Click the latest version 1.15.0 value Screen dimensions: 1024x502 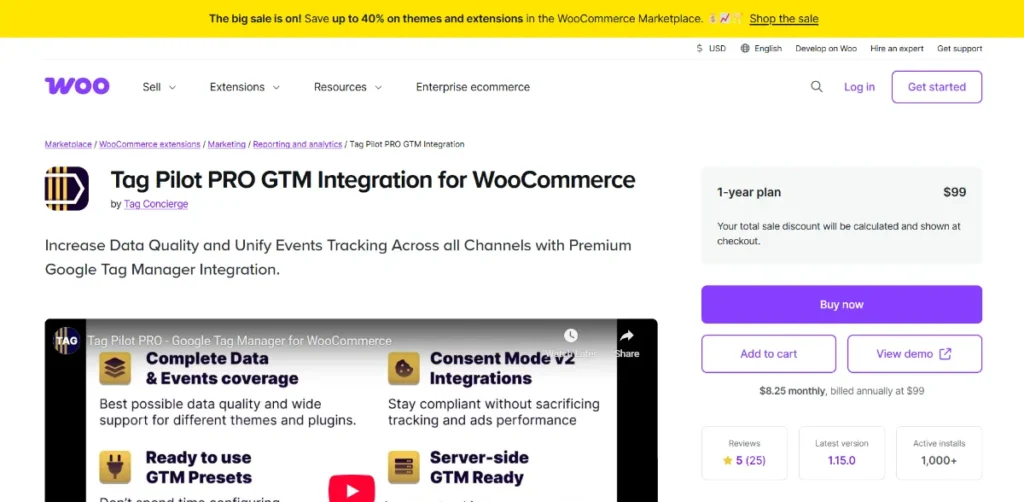coord(842,460)
